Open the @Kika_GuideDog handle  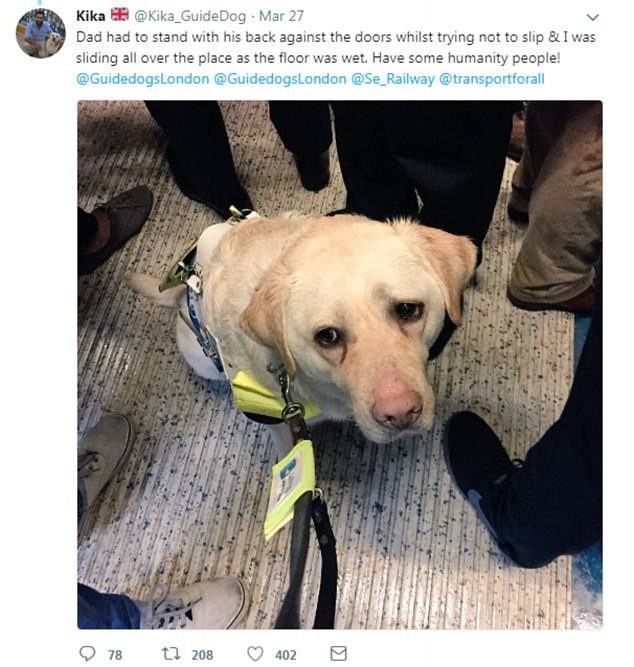(x=190, y=16)
